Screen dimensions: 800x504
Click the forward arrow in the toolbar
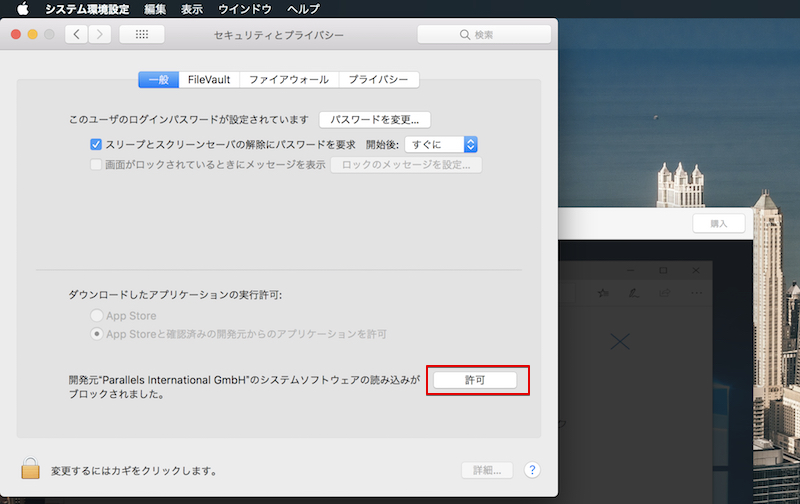(x=99, y=35)
